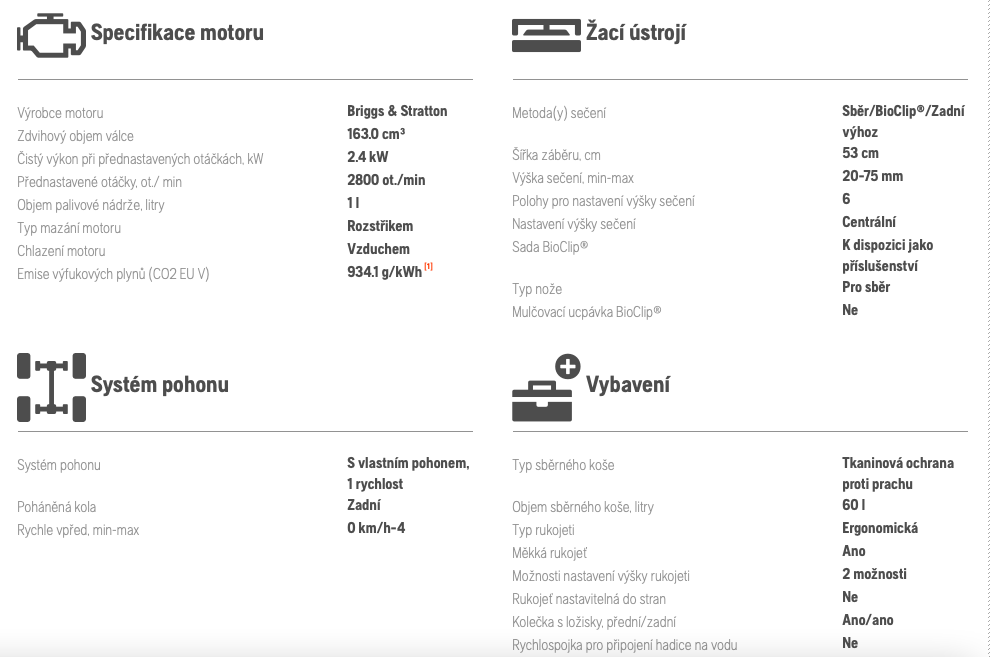This screenshot has width=990, height=657.
Task: Click the engine icon beside Specifikace motoru
Action: tap(51, 36)
